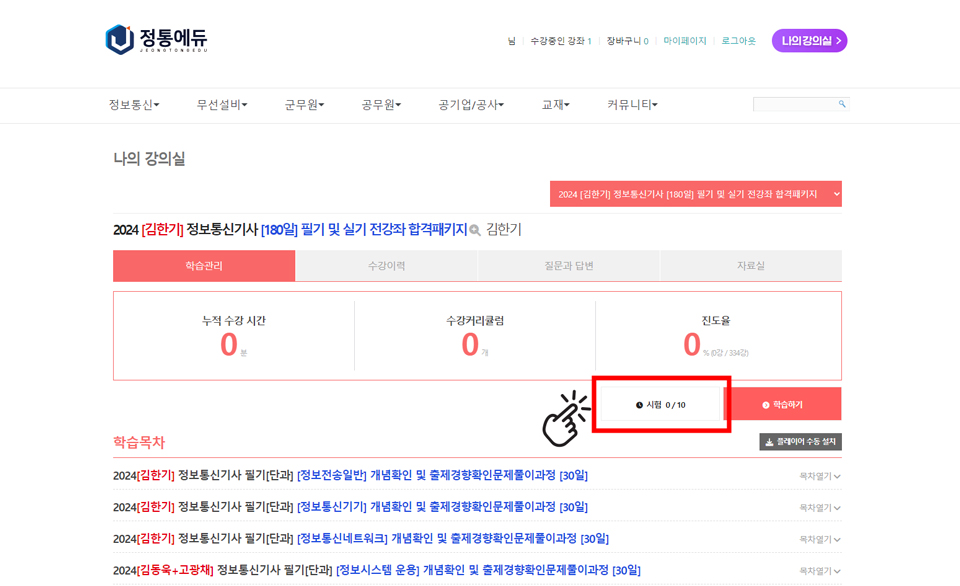Select the 학습관리 tab
Screen dimensions: 960x586
[204, 266]
